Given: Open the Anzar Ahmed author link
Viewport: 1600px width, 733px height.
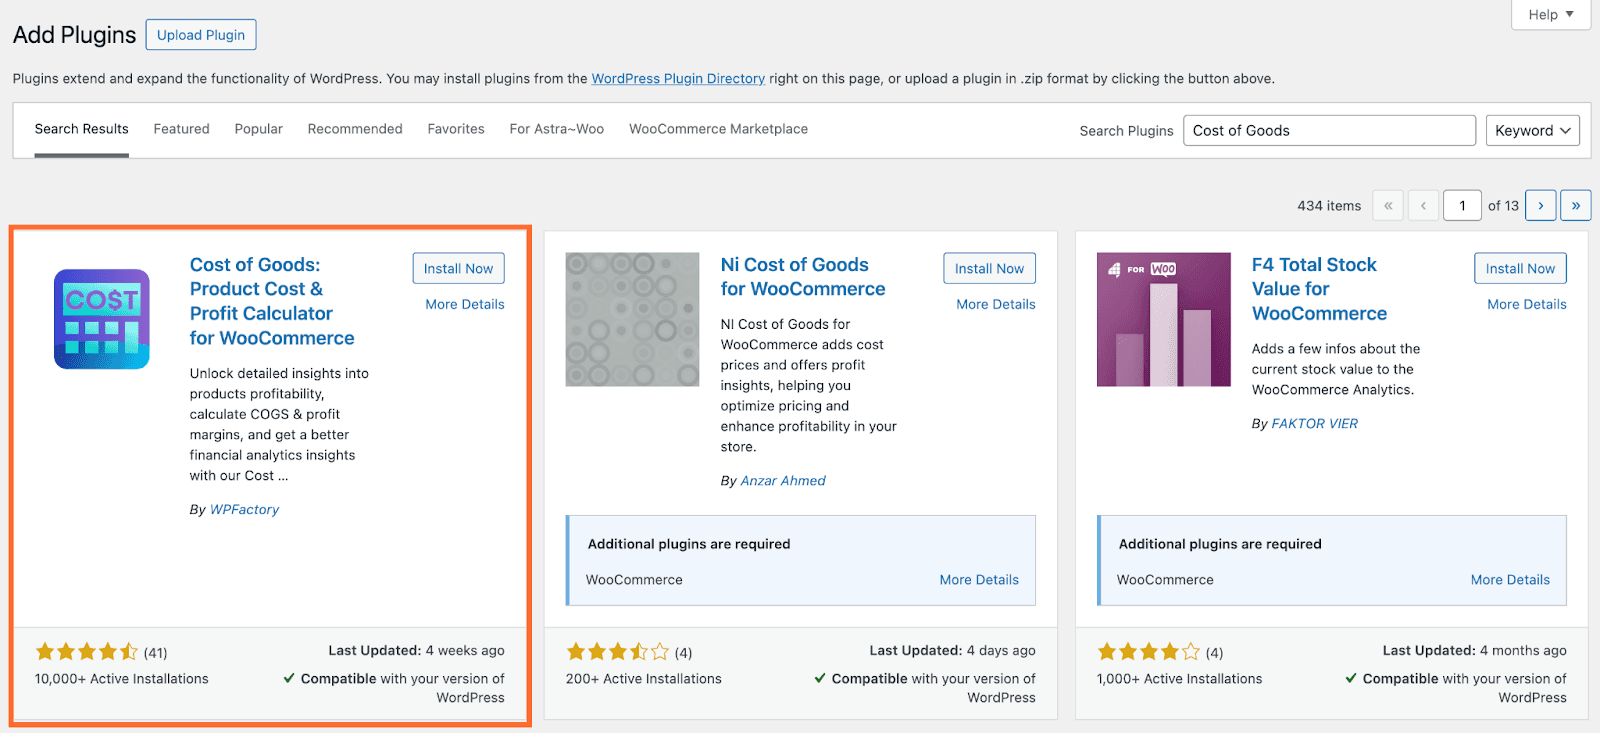Looking at the screenshot, I should (783, 481).
